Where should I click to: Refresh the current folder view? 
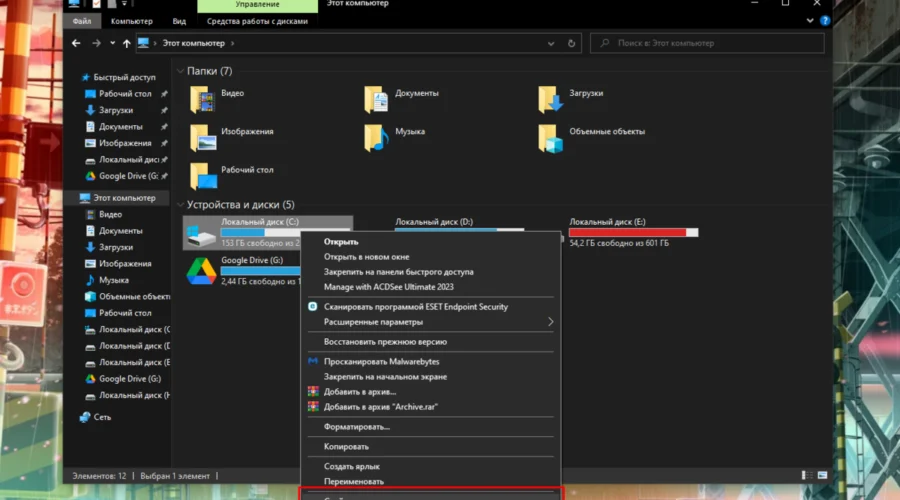click(571, 43)
